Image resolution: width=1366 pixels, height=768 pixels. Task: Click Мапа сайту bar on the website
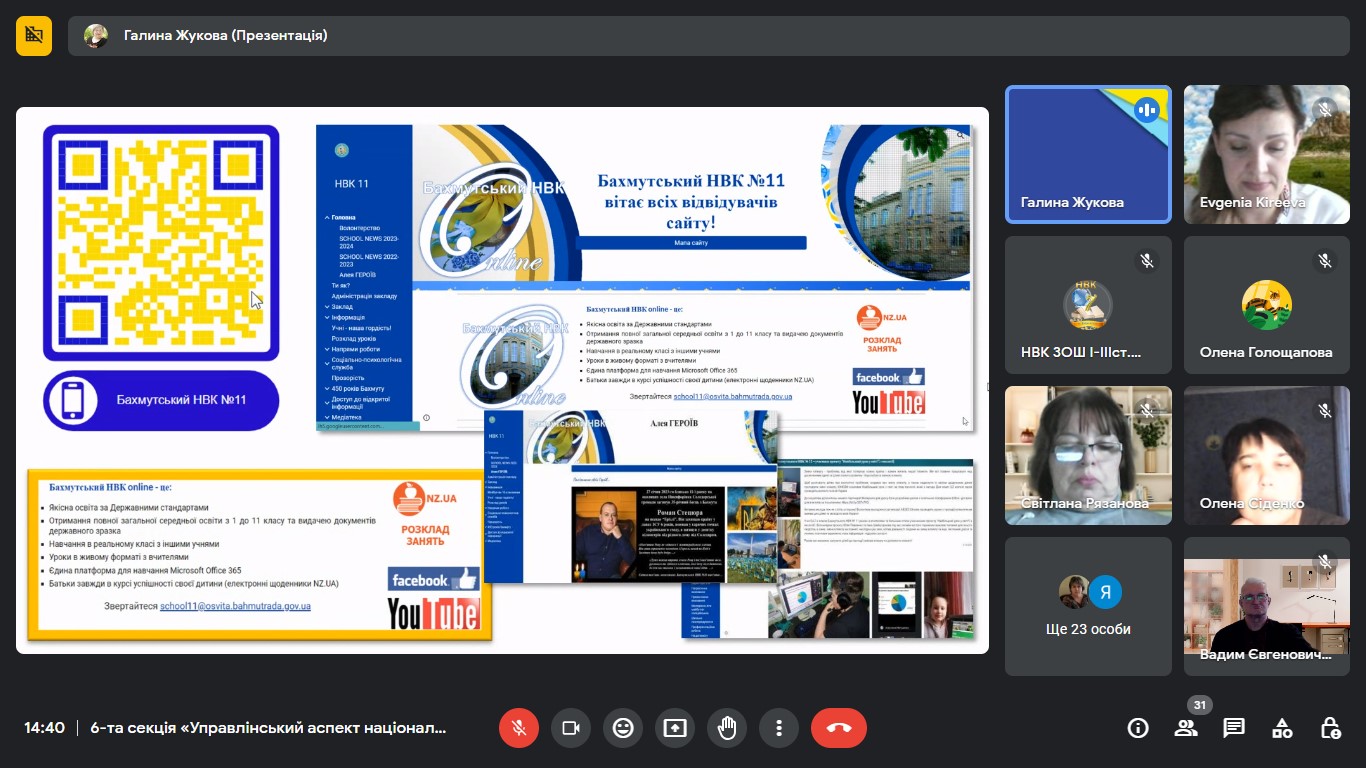point(691,242)
